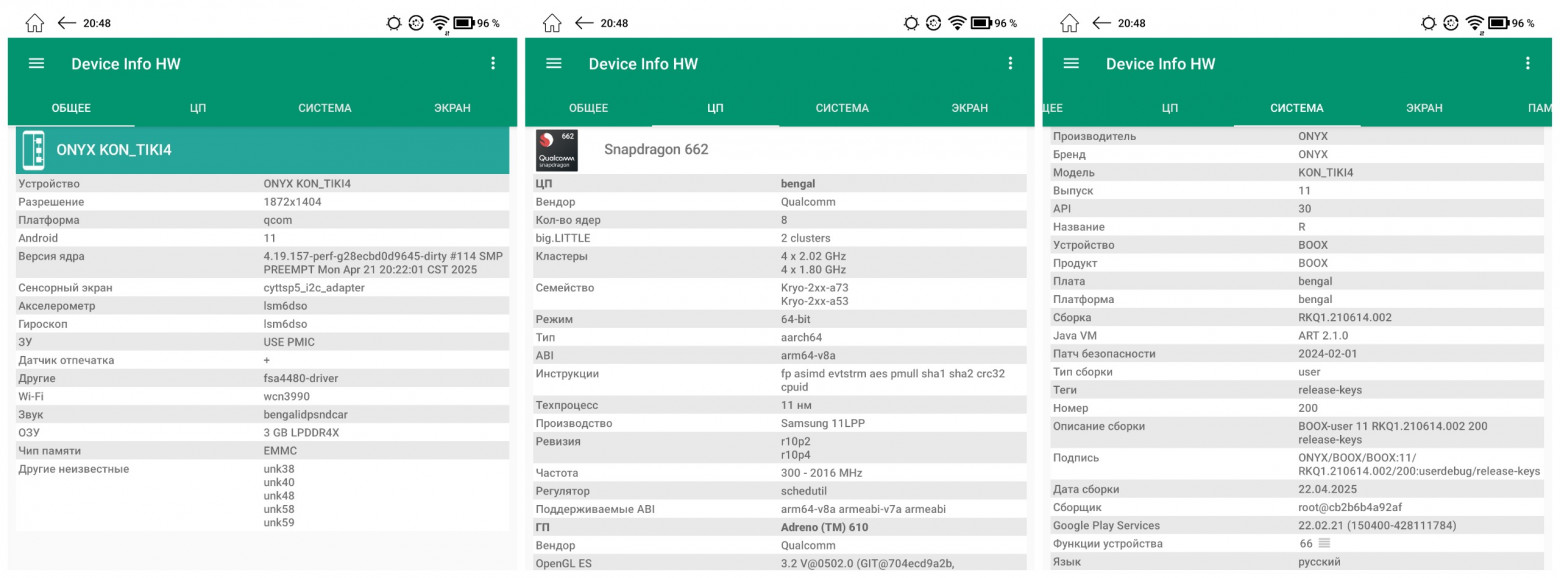Tap the Wi-Fi status icon on Snapdragon screen
Image resolution: width=1560 pixels, height=578 pixels.
(x=957, y=23)
